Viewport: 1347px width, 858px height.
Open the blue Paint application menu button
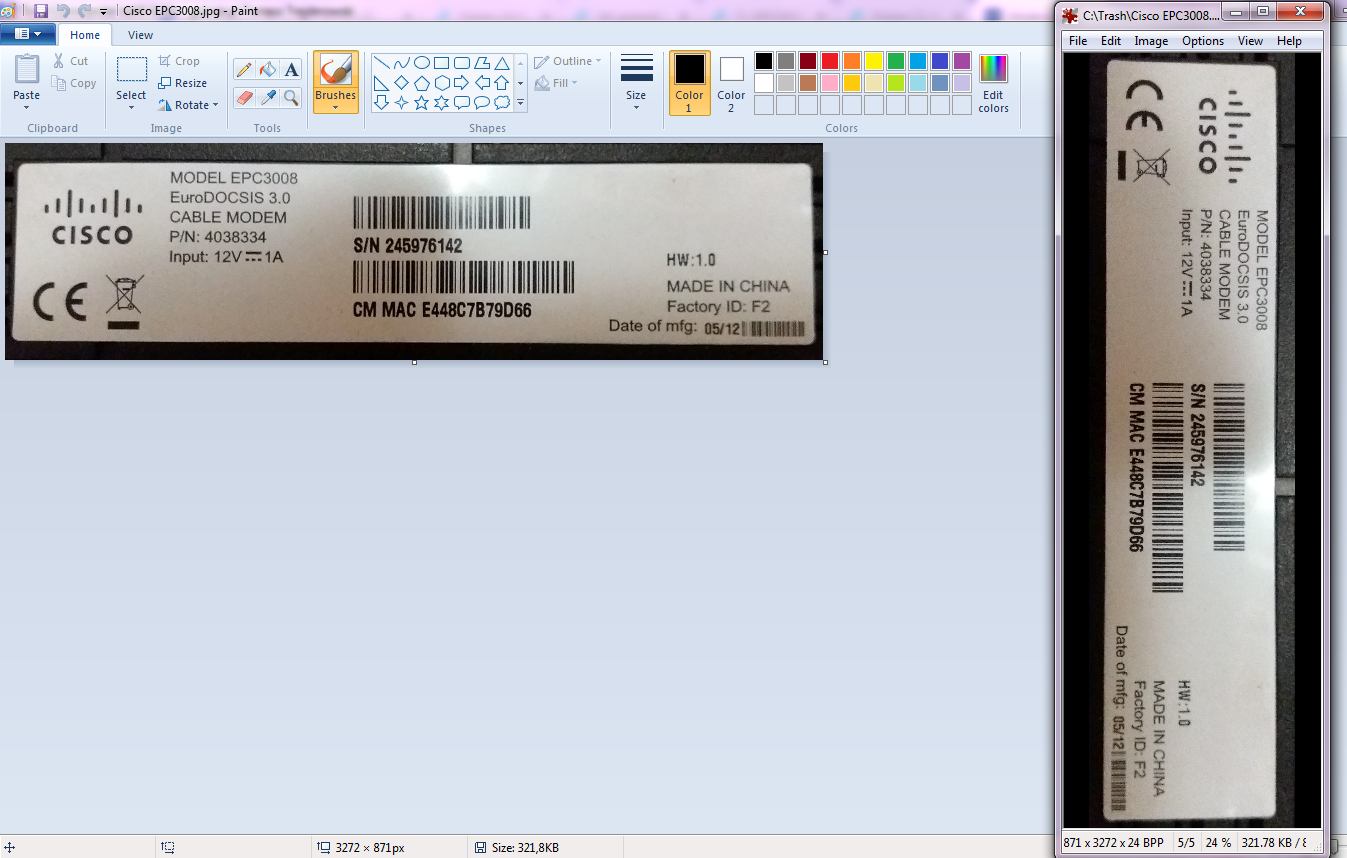pos(27,34)
